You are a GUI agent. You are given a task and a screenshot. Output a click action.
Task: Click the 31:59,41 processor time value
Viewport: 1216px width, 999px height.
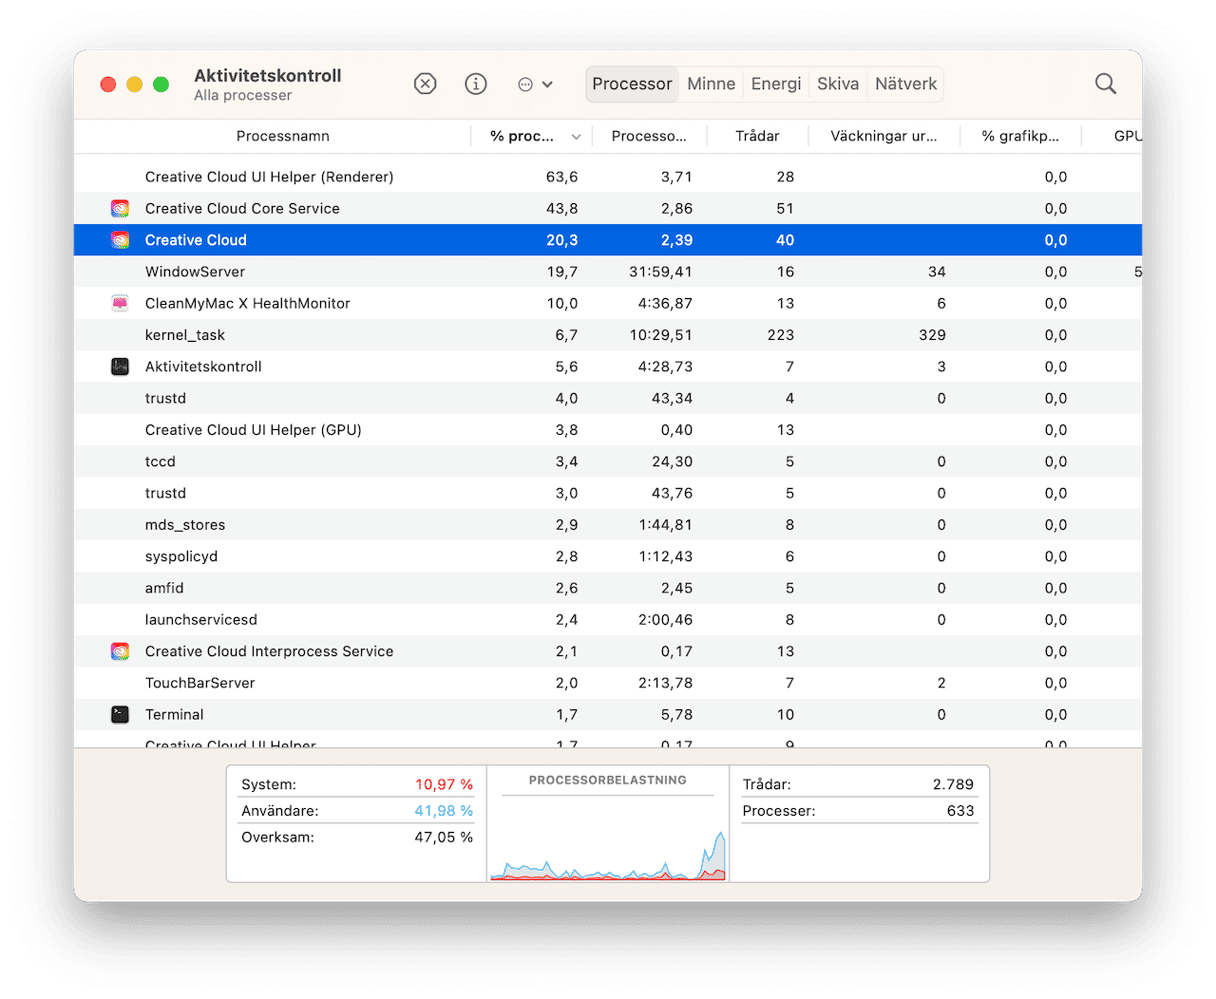point(661,272)
